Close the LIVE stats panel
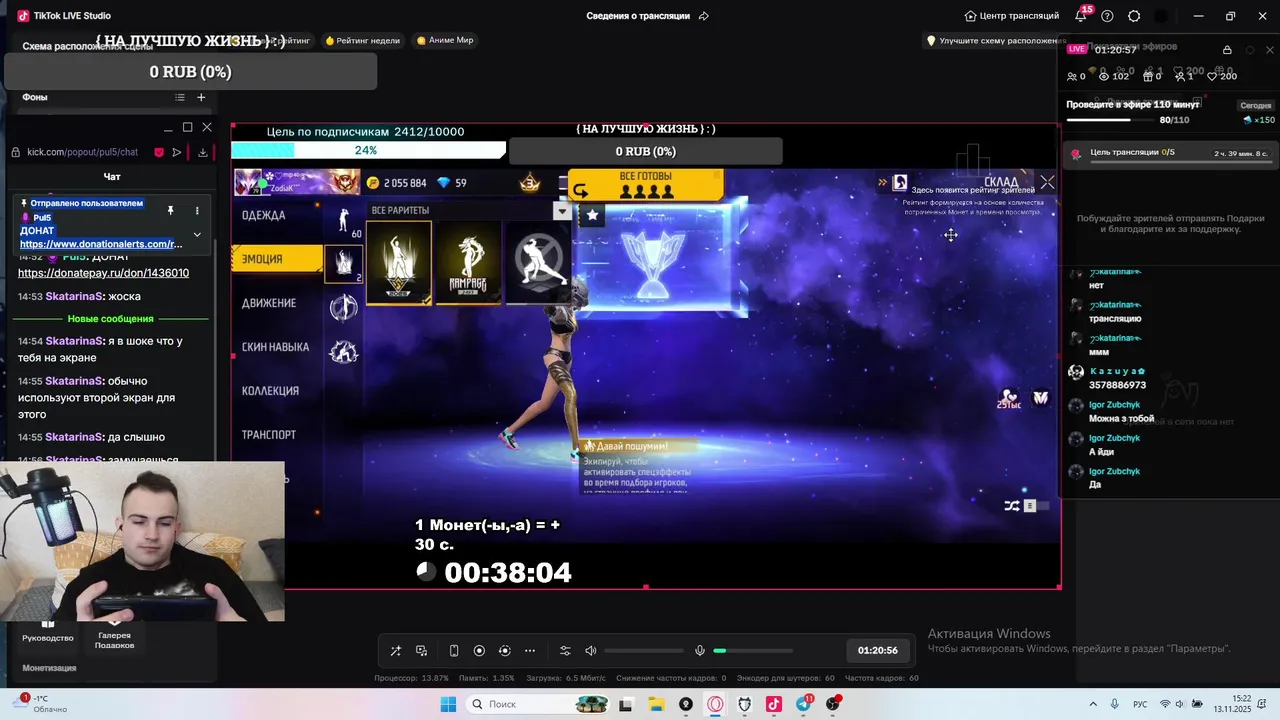Image resolution: width=1280 pixels, height=720 pixels. coord(1270,50)
